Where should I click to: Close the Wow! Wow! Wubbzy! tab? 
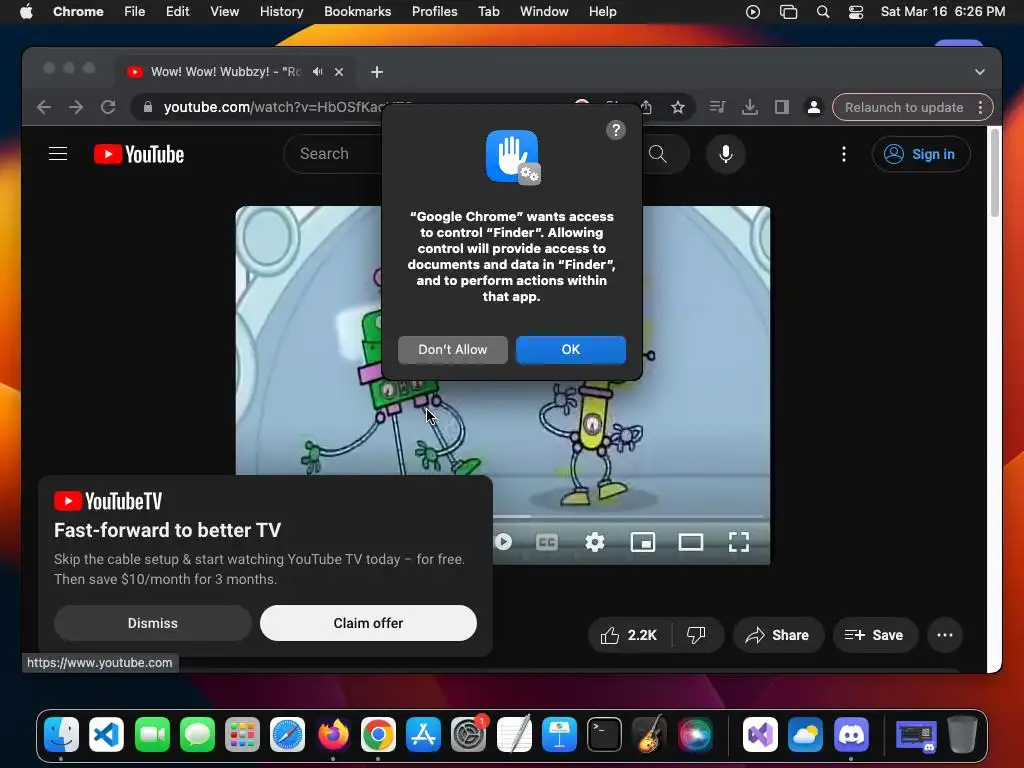pyautogui.click(x=339, y=72)
